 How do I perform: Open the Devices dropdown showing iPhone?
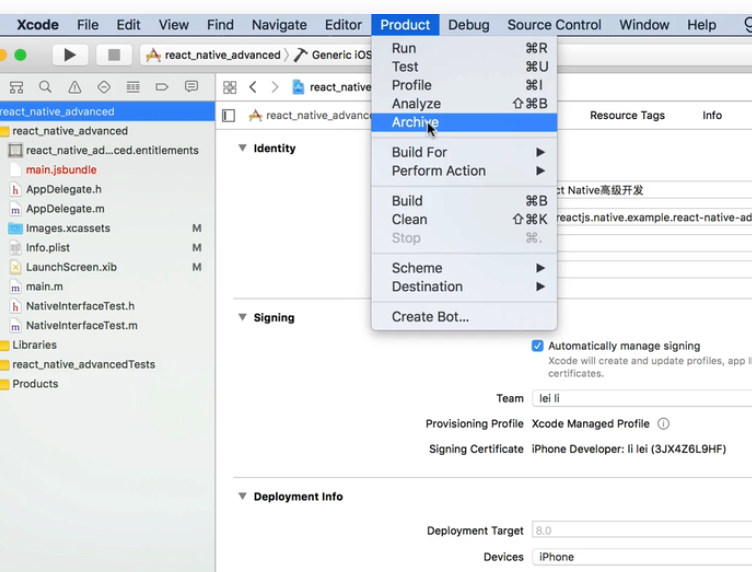pyautogui.click(x=642, y=557)
